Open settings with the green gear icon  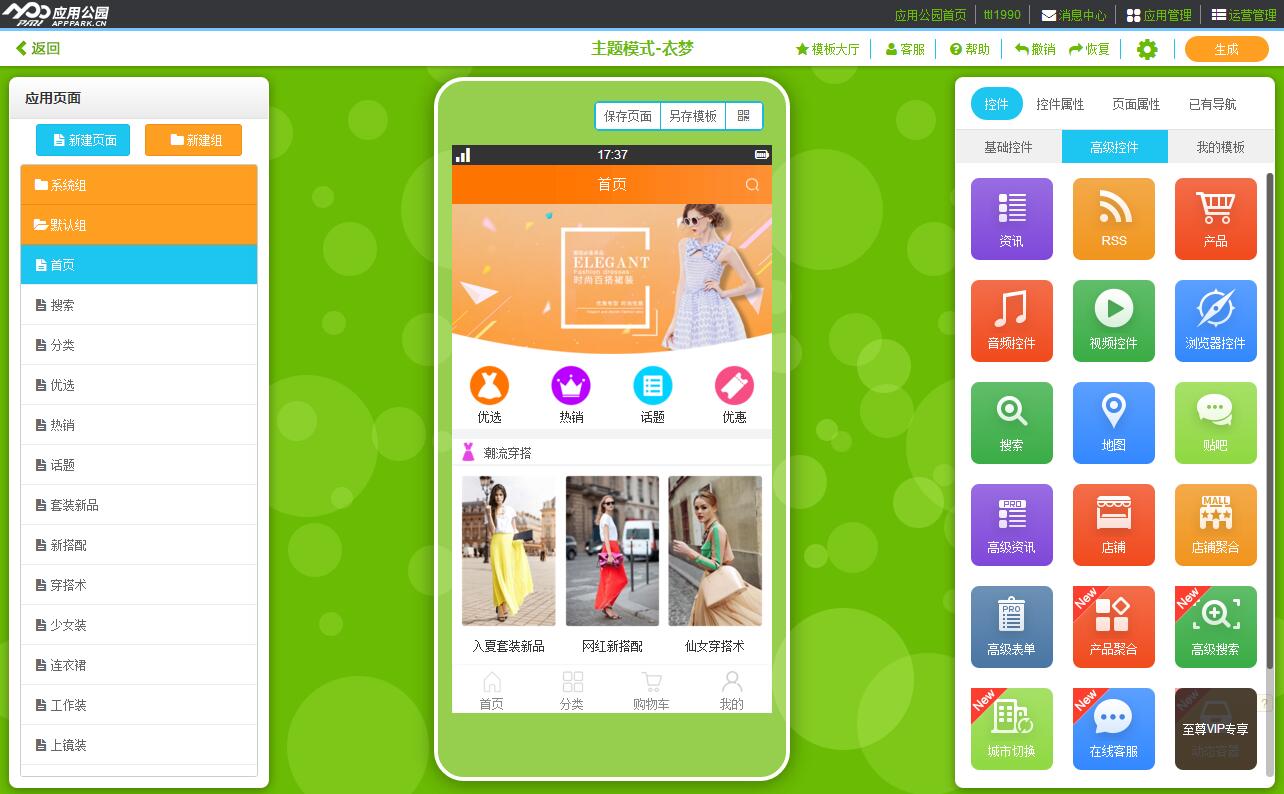click(1147, 49)
